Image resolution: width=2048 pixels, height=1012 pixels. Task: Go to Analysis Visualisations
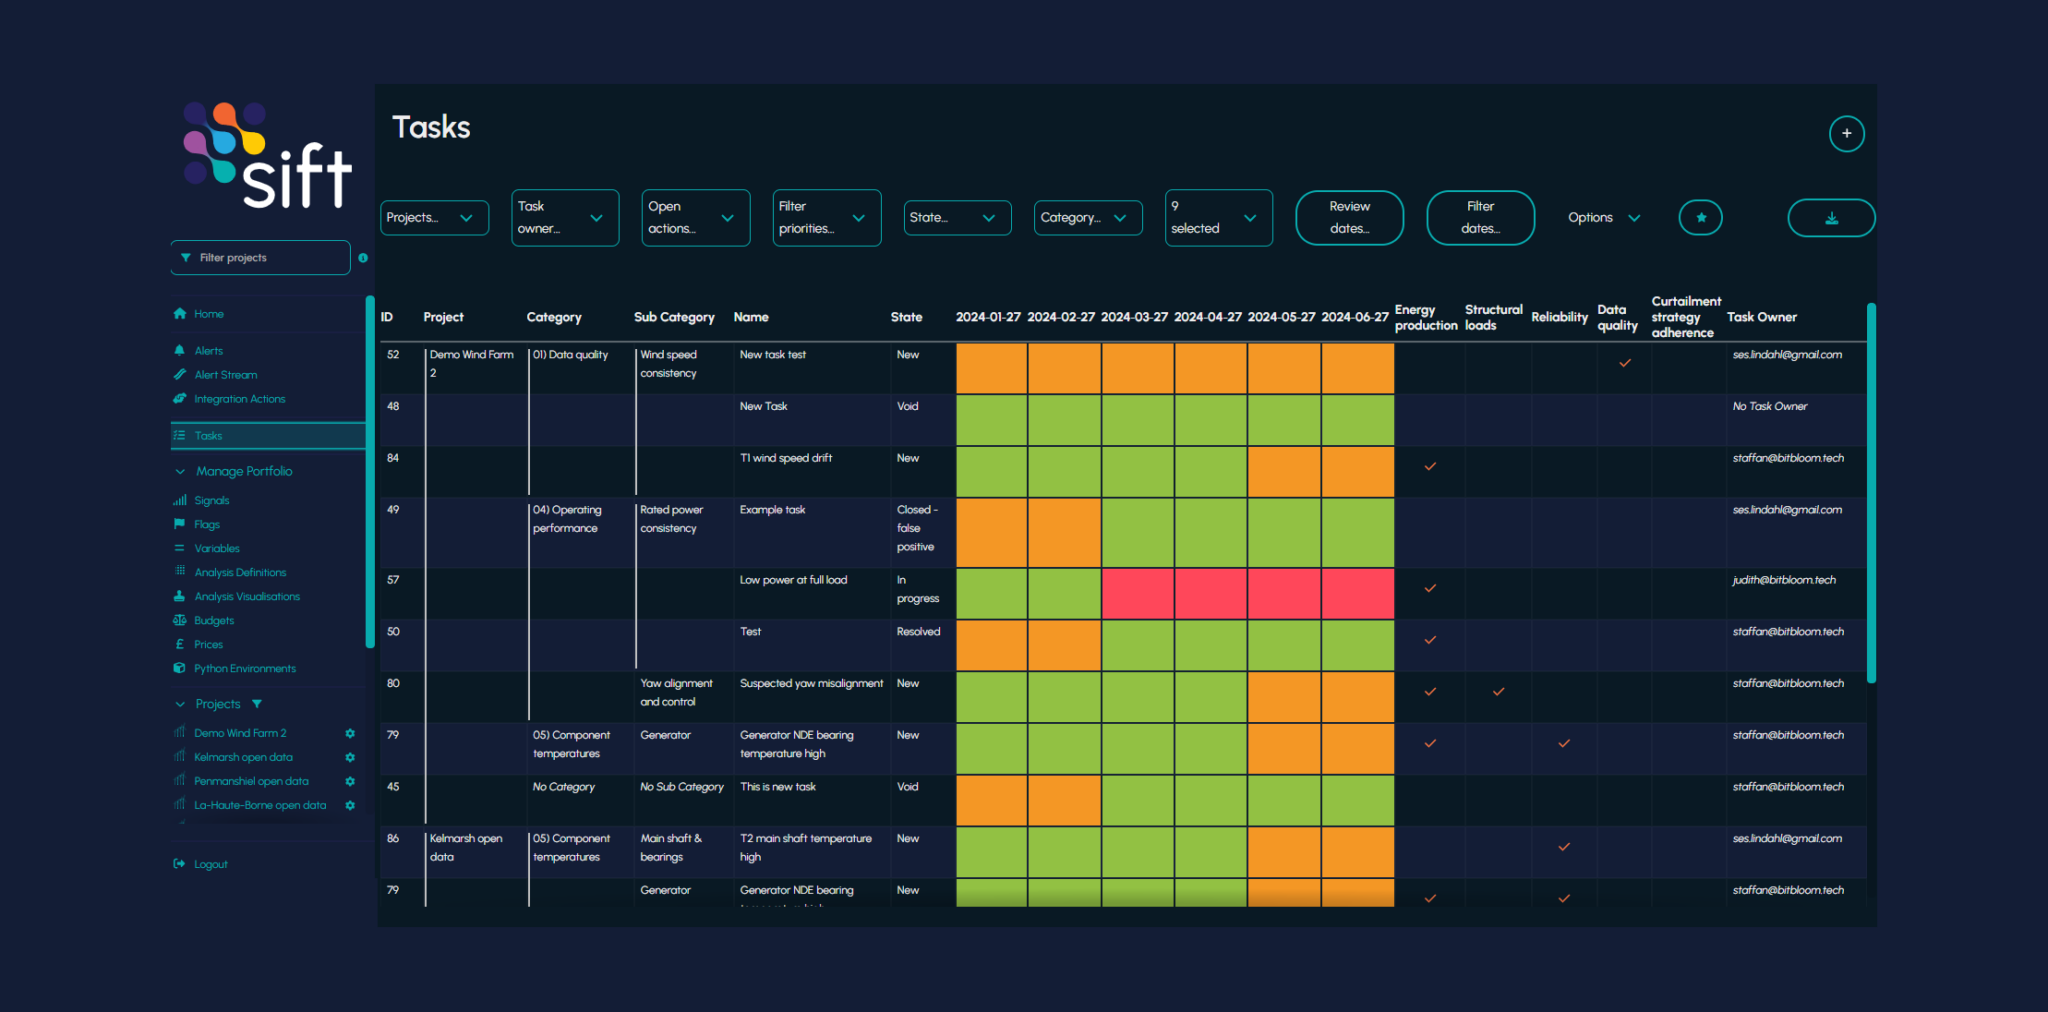247,596
